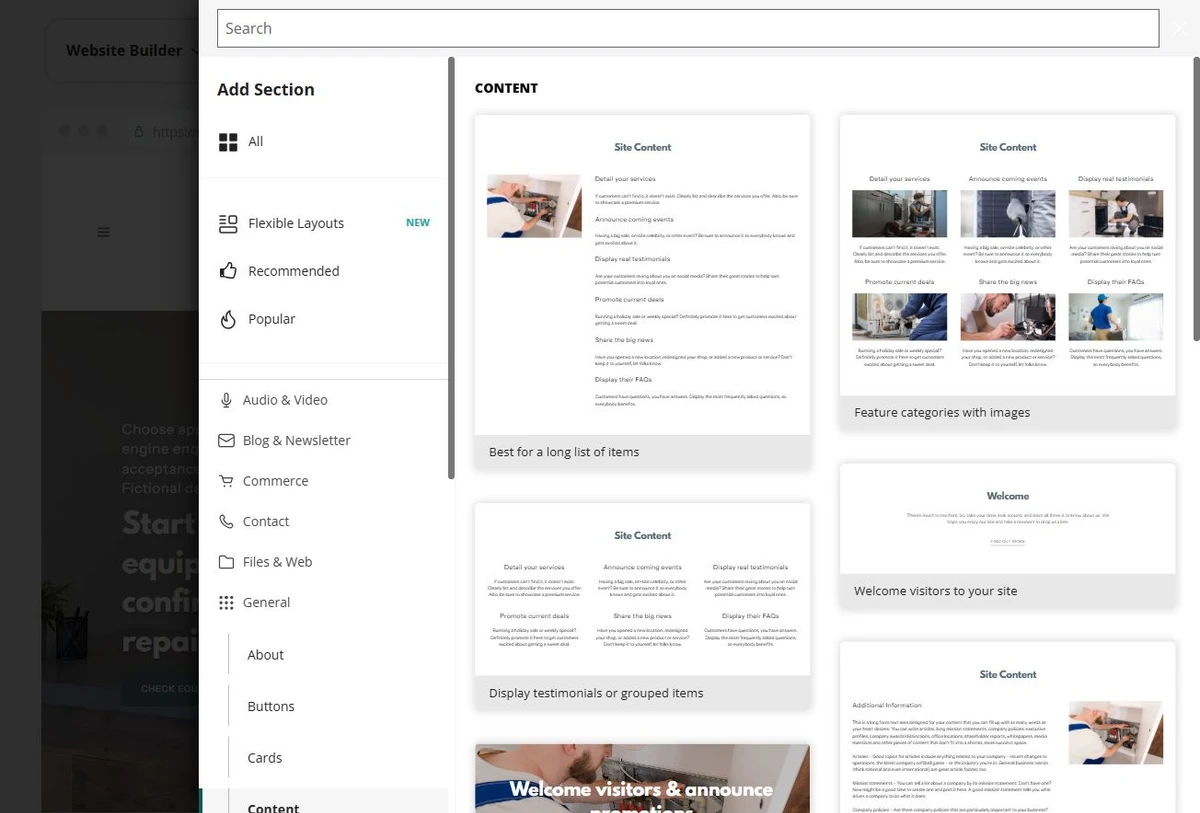This screenshot has width=1200, height=813.
Task: Open the Flexible Layouts icon
Action: [228, 223]
